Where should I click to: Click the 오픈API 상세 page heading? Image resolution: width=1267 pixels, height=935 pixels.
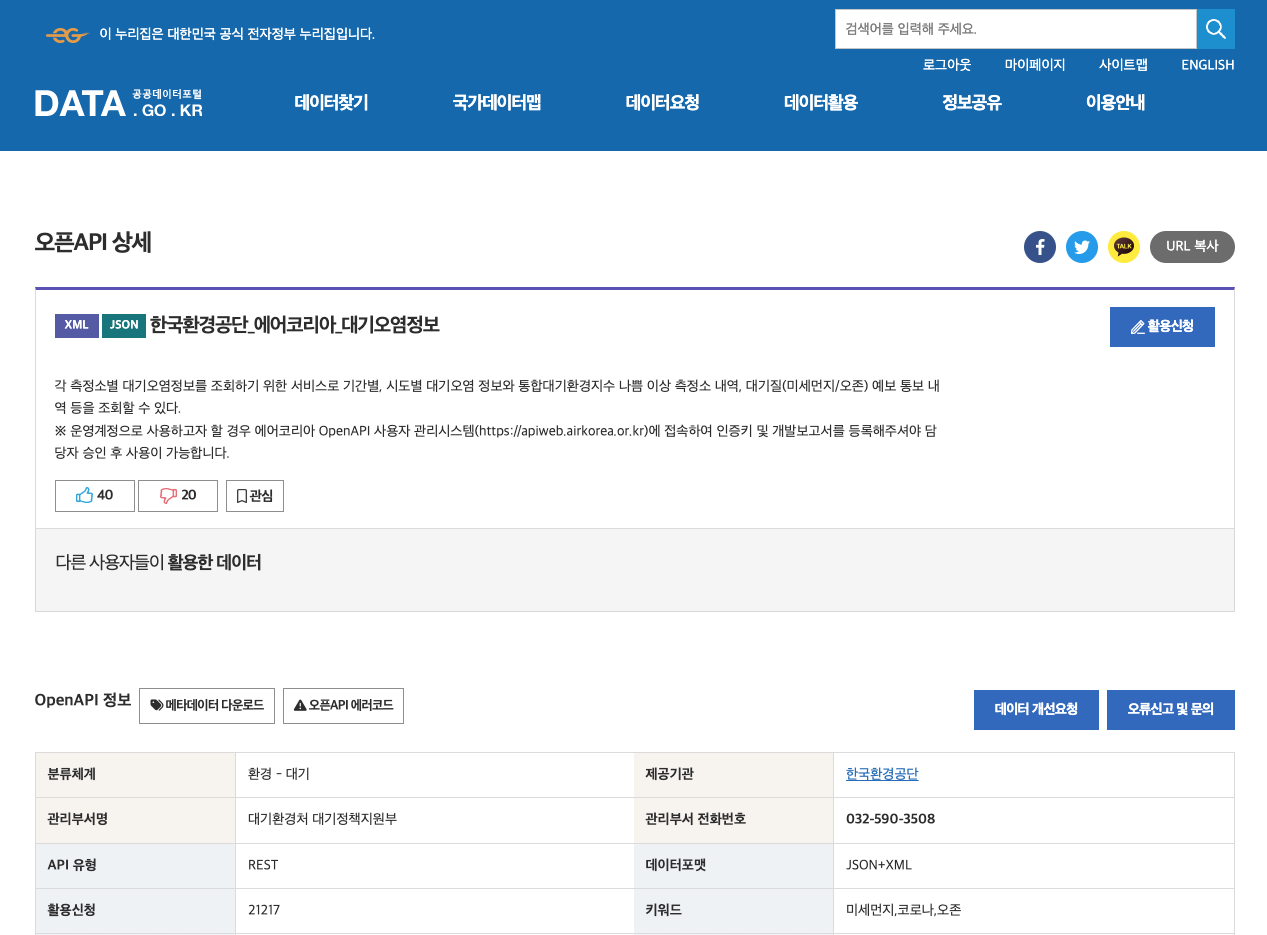point(93,242)
